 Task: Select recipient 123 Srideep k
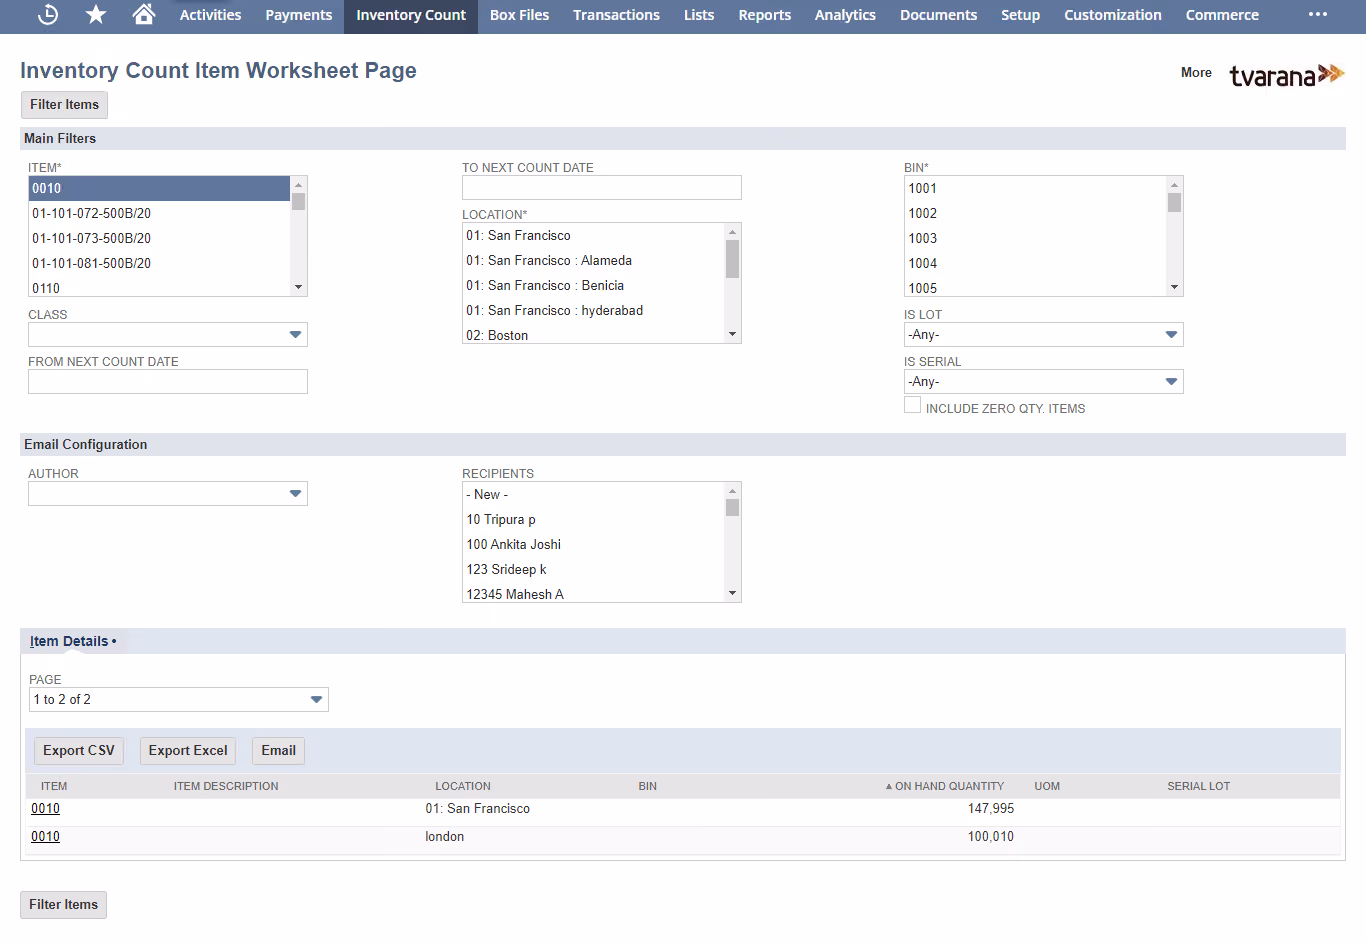pos(593,570)
